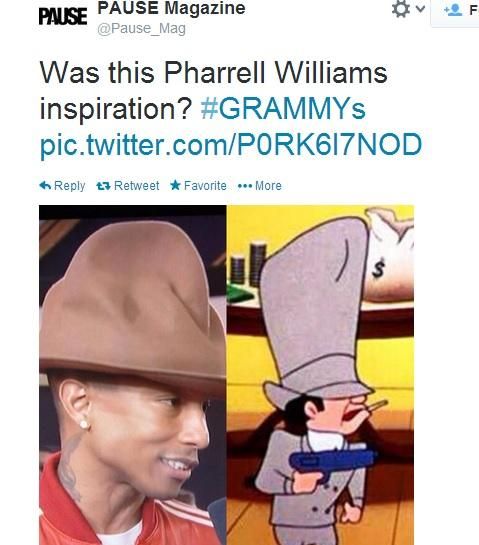Click the Favorite star icon

176,185
